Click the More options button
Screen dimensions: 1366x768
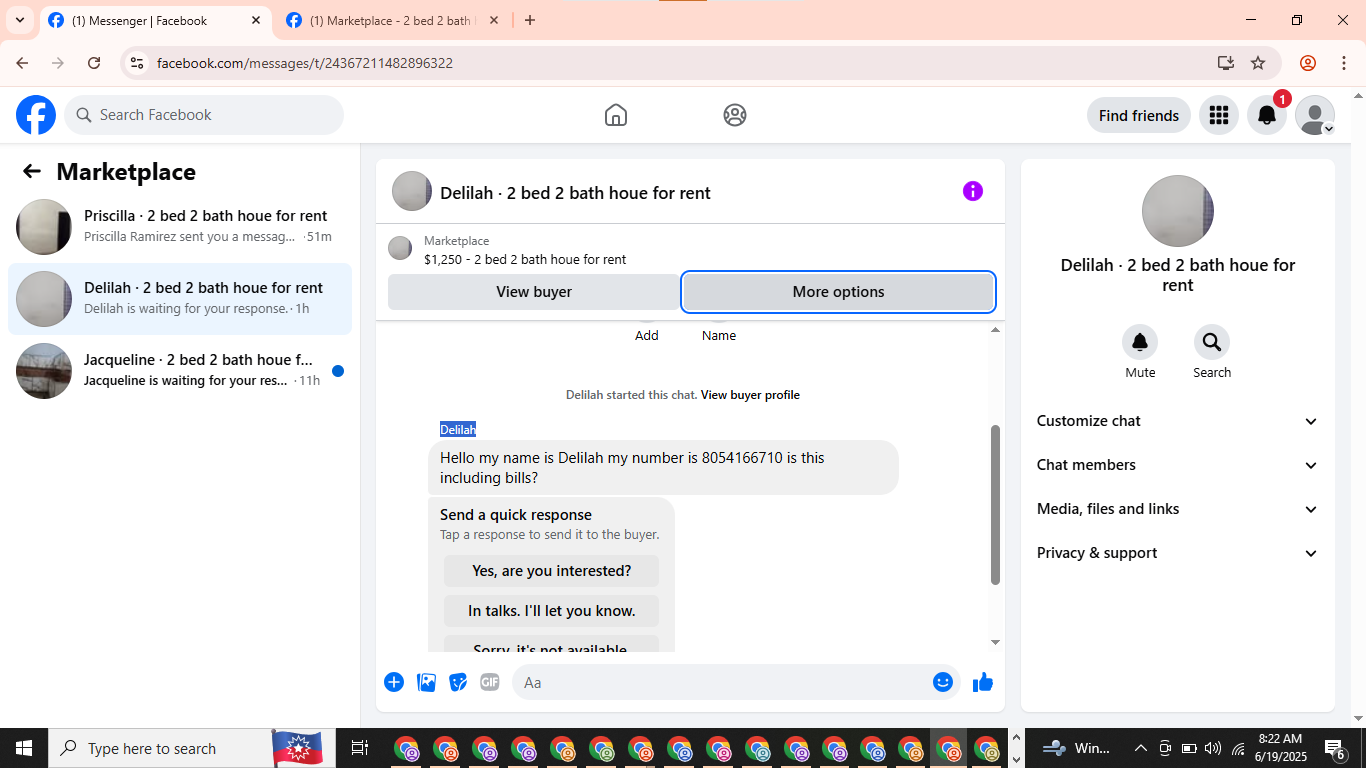point(838,292)
